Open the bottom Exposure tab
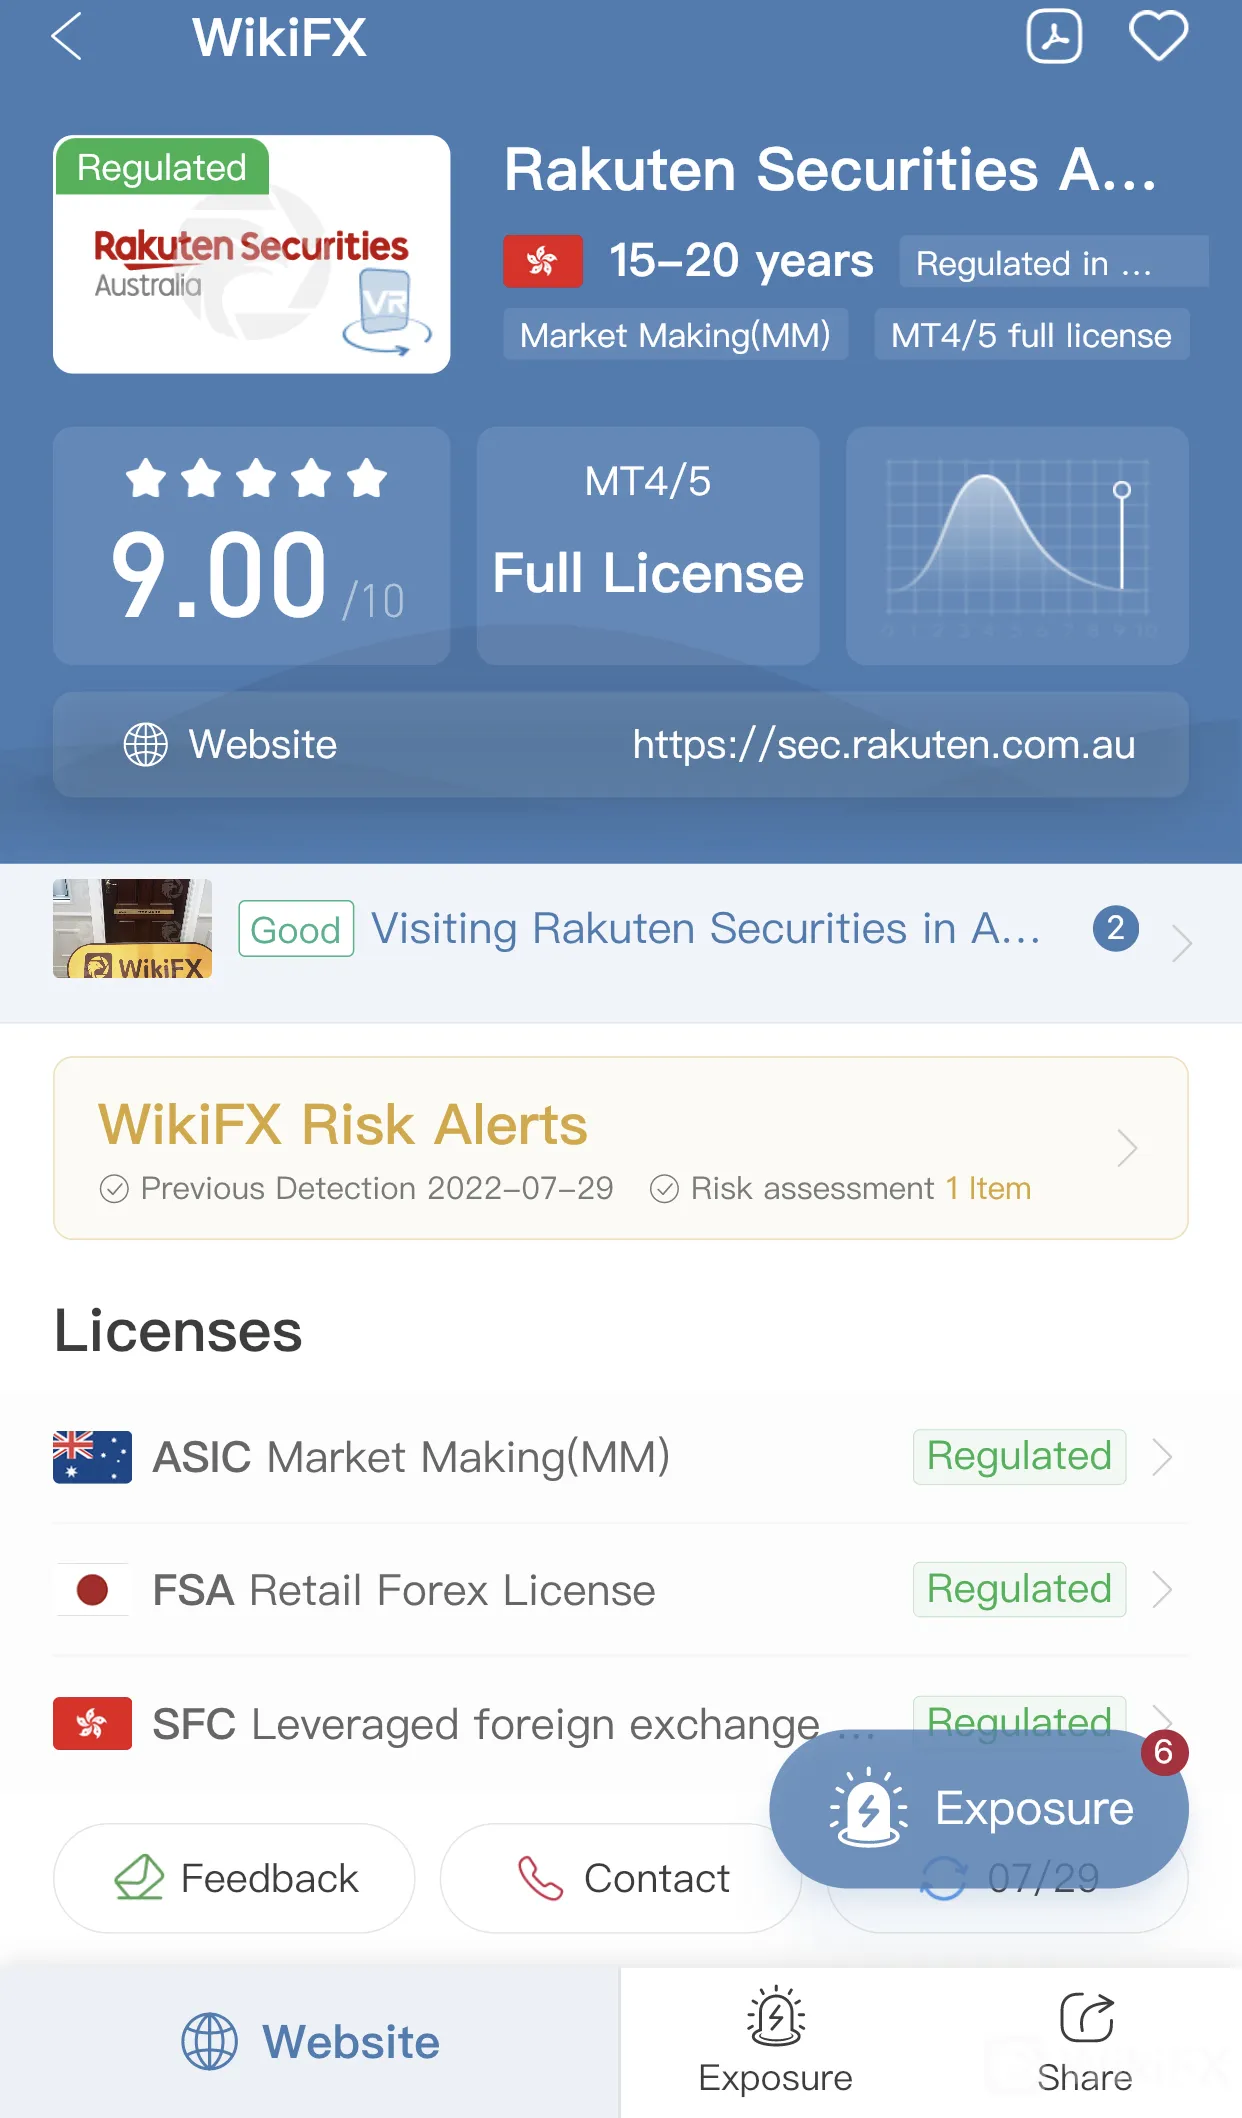Screen dimensions: 1242x2118 click(x=776, y=2042)
